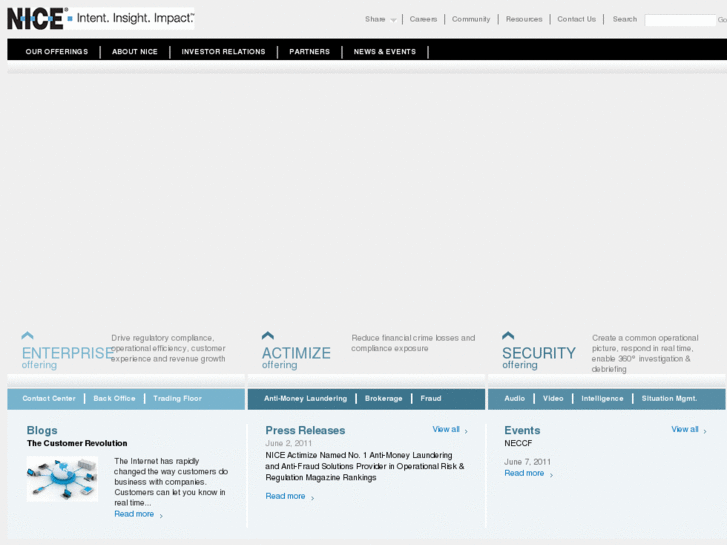
Task: Open the Press Releases heading
Action: [x=305, y=430]
